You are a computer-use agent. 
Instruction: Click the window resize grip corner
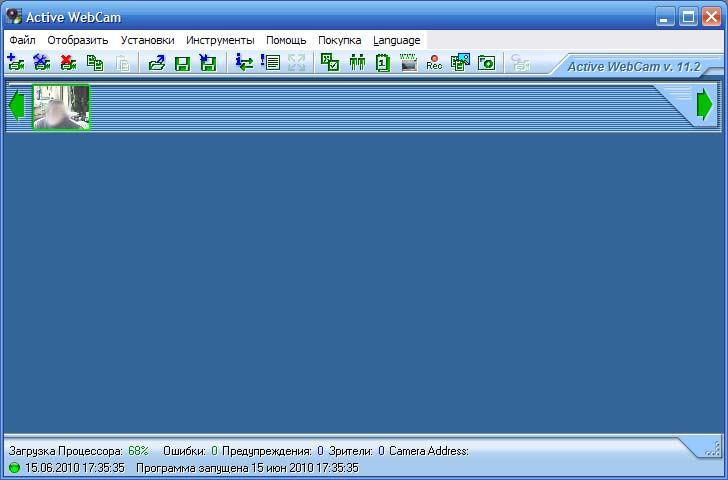[712, 449]
